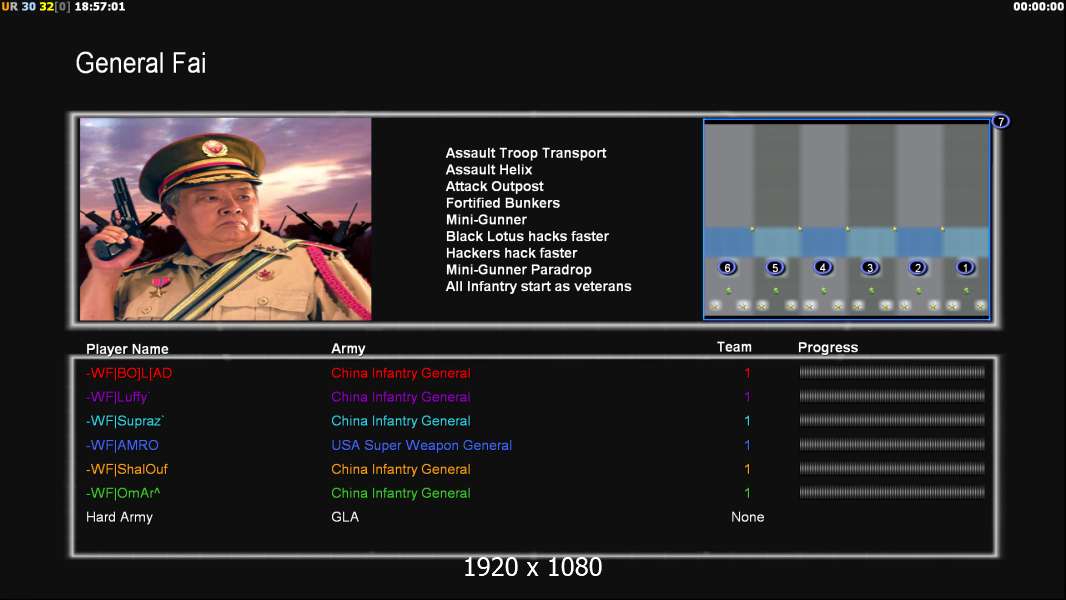Click team "None" for Hard Army
The height and width of the screenshot is (600, 1066).
(x=747, y=517)
